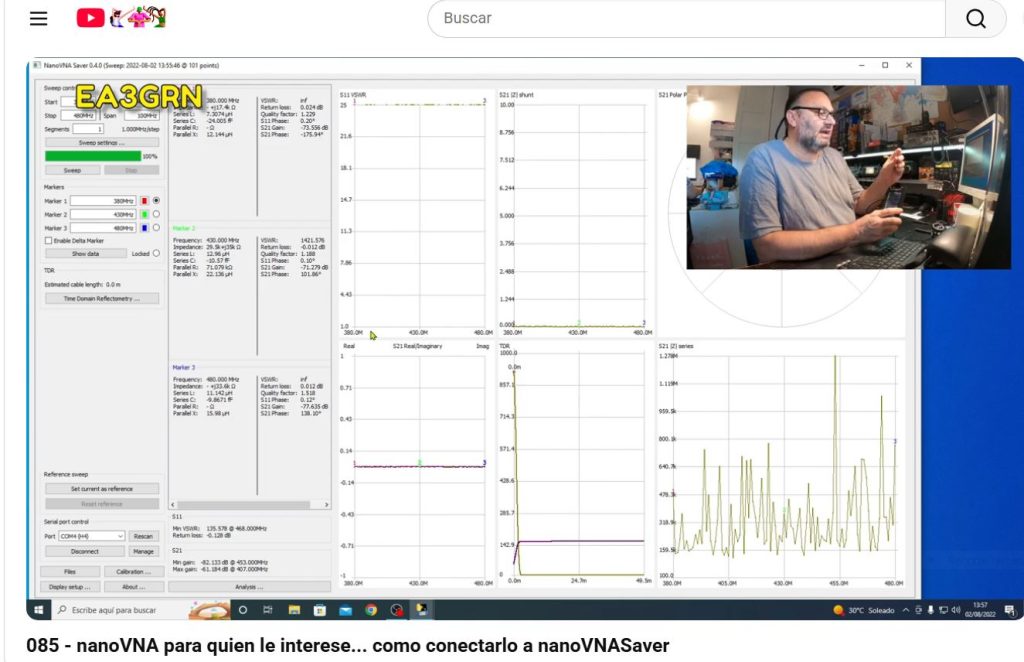Click the Marker 1 frequency field
The image size is (1024, 662).
click(103, 200)
